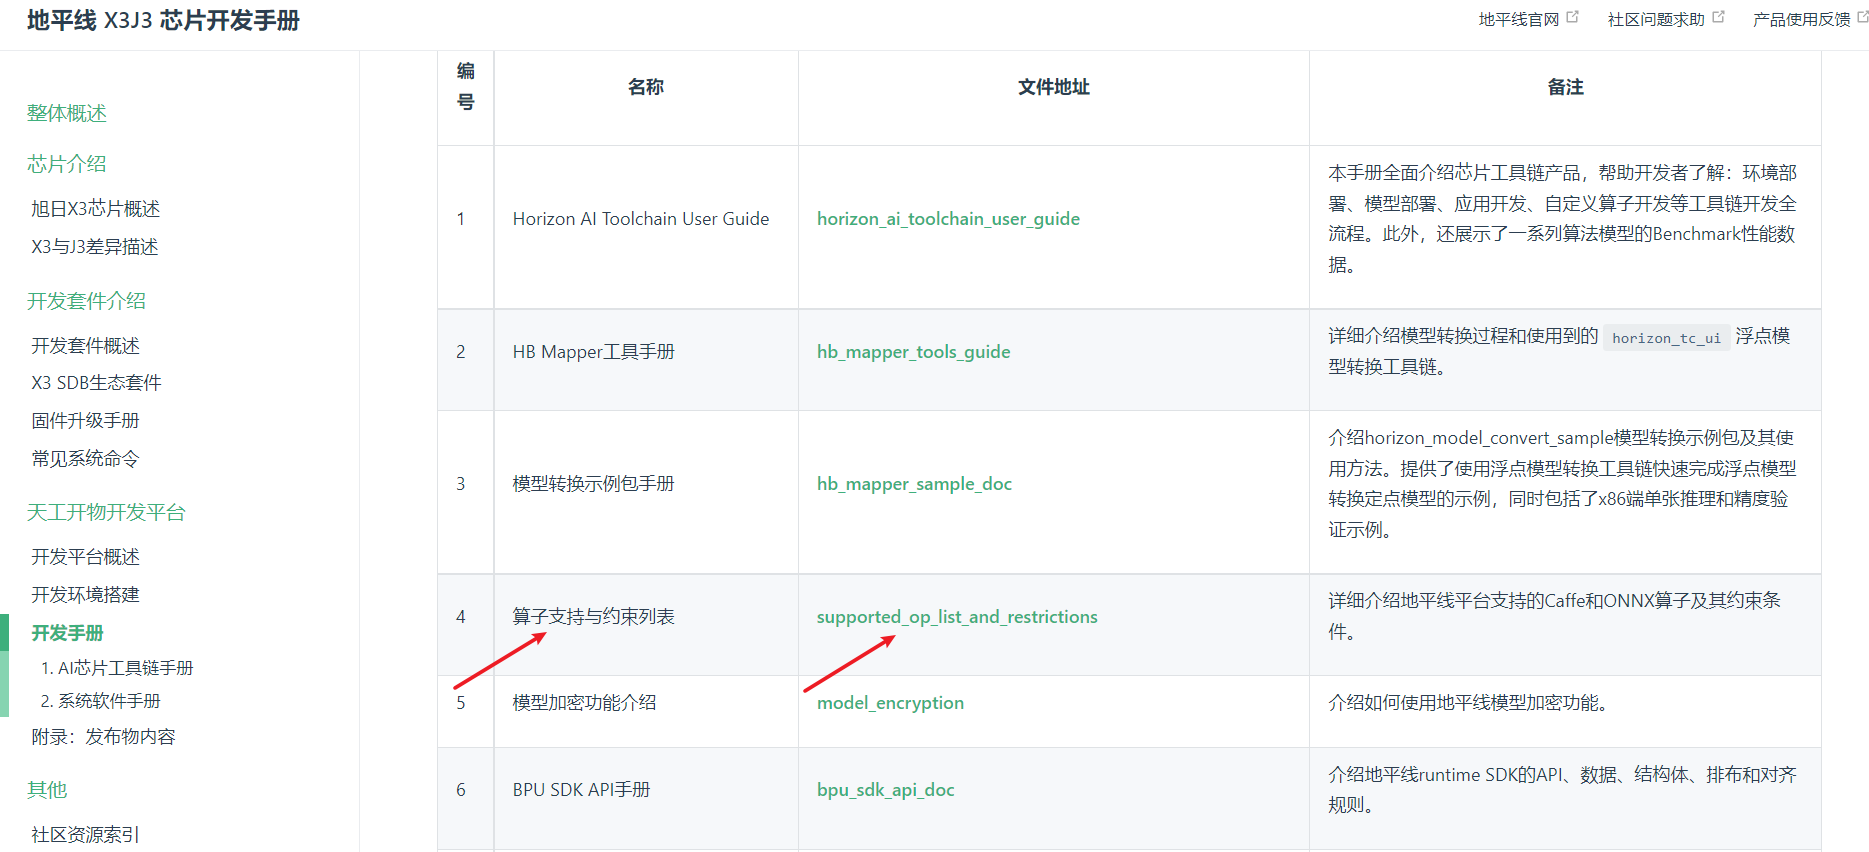The width and height of the screenshot is (1869, 852).
Task: Jump to 2. 系统软件手册 section
Action: tap(100, 701)
